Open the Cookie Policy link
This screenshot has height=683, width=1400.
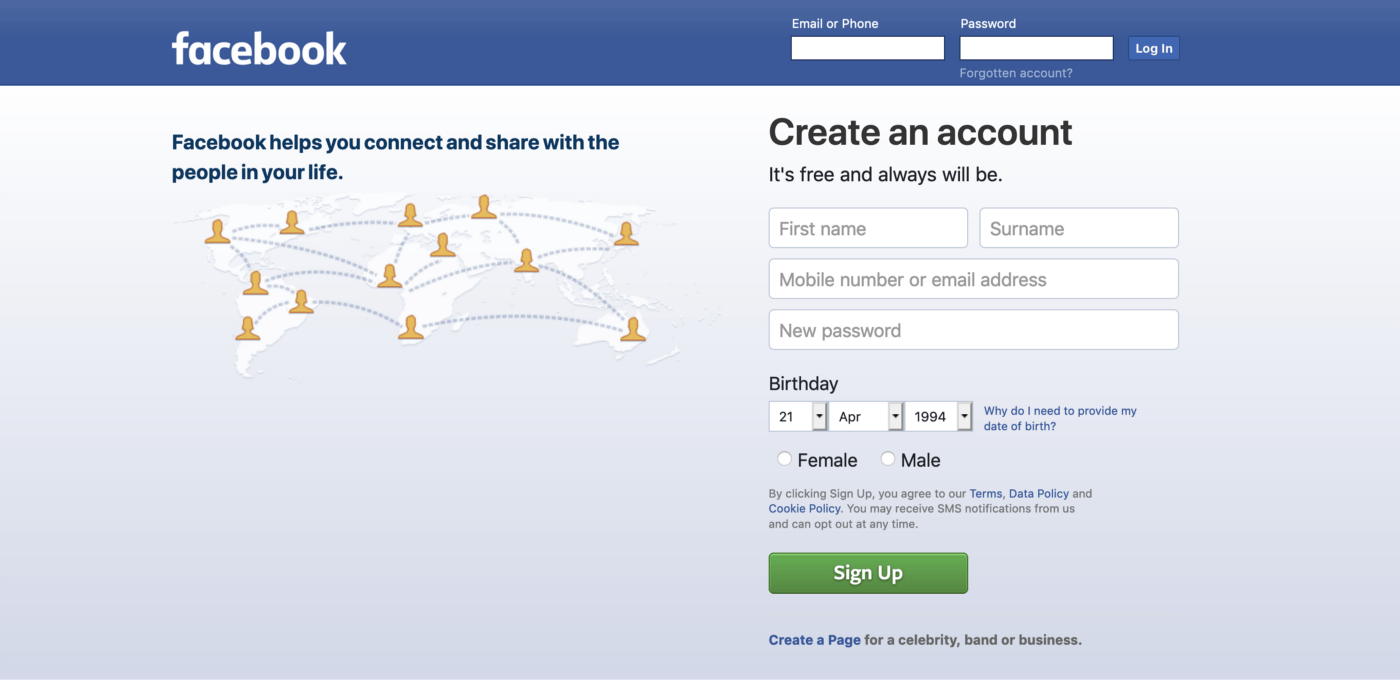pyautogui.click(x=804, y=509)
